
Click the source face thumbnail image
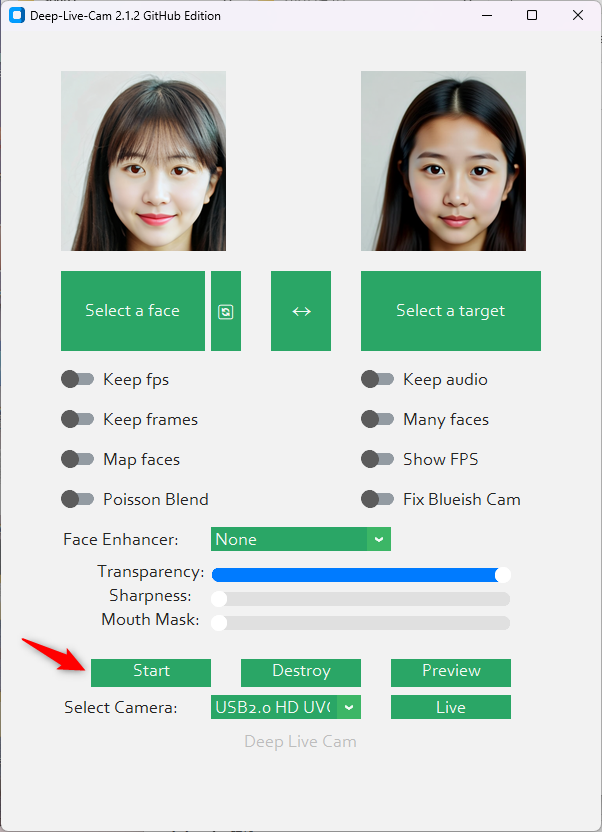click(x=143, y=161)
